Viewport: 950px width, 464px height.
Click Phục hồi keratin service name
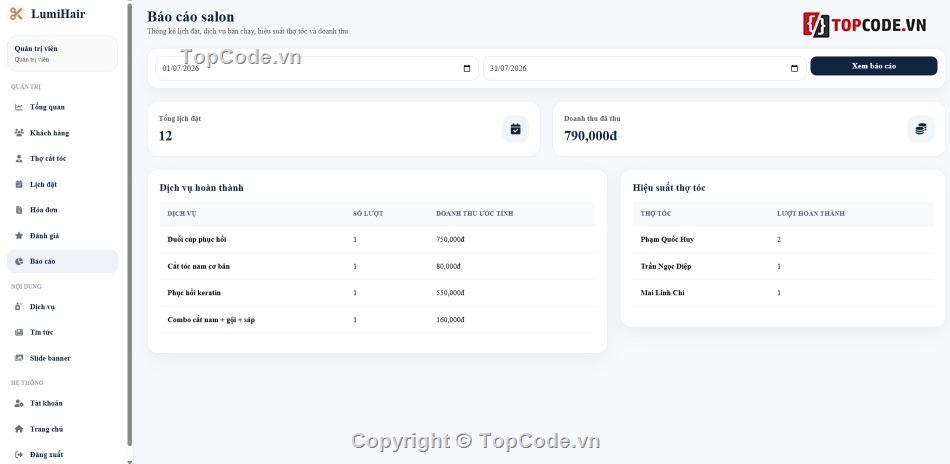[194, 293]
